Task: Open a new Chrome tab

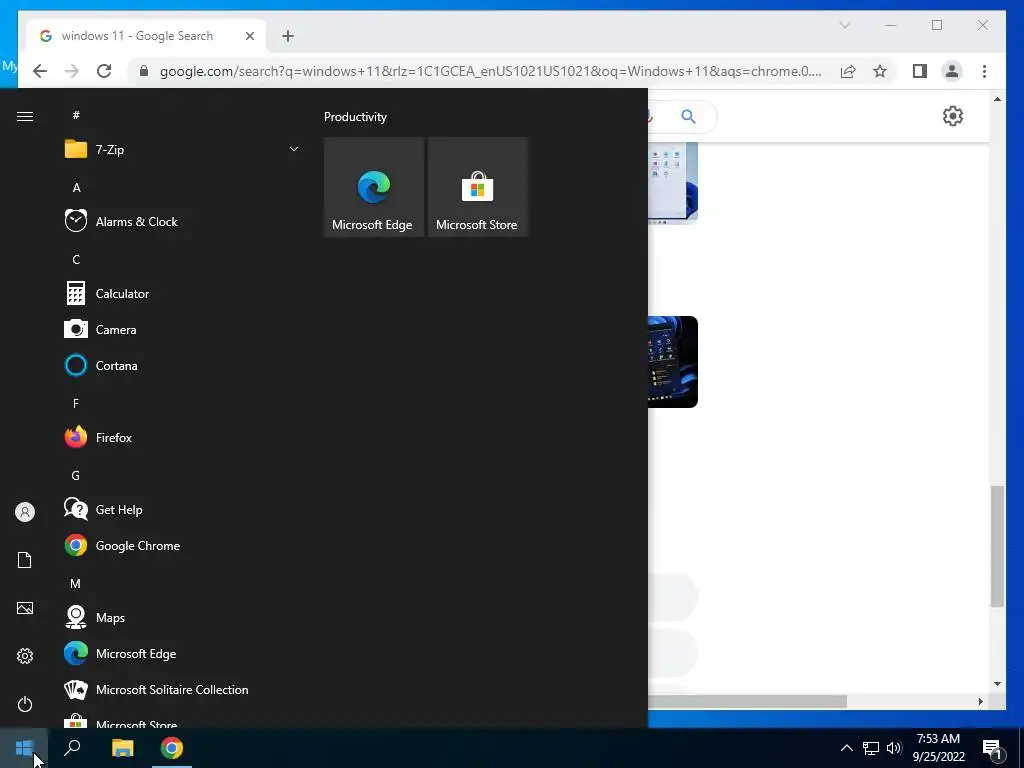Action: point(288,36)
